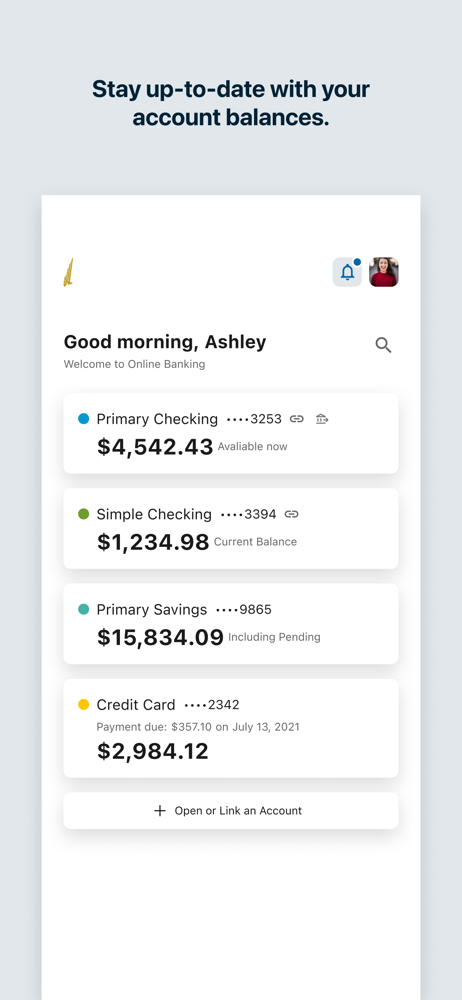Select the $4,542.43 balance amount
The height and width of the screenshot is (1000, 462).
(155, 447)
